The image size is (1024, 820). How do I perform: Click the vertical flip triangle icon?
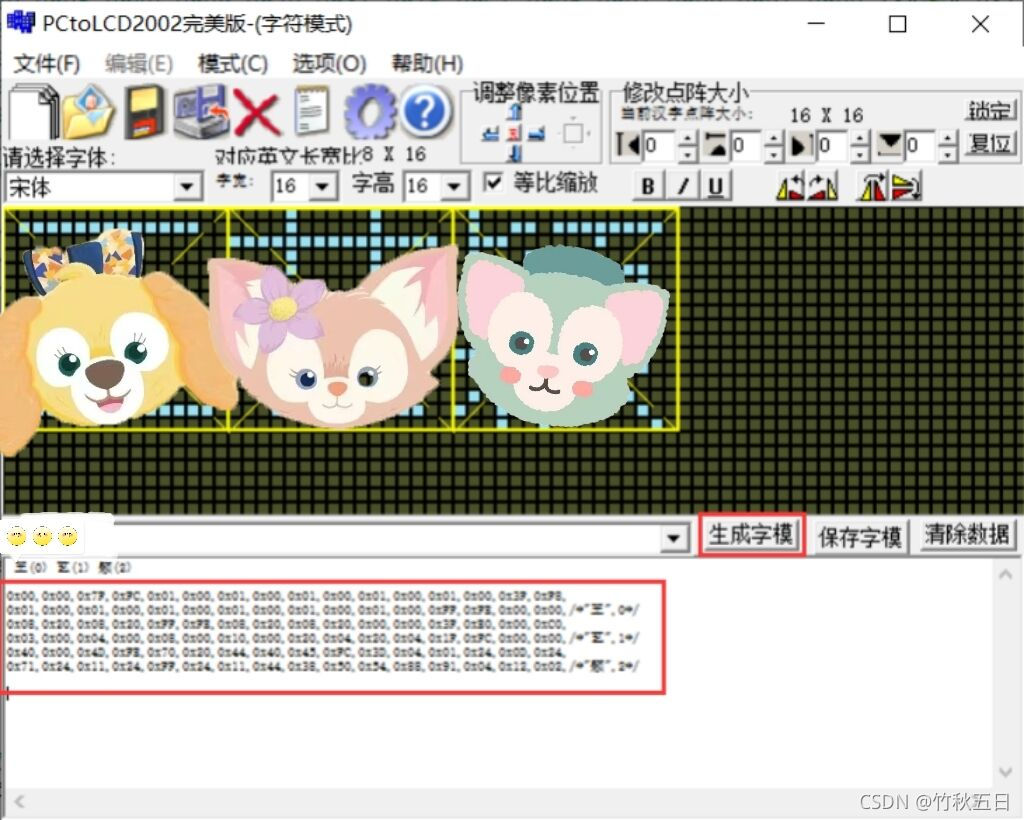906,187
